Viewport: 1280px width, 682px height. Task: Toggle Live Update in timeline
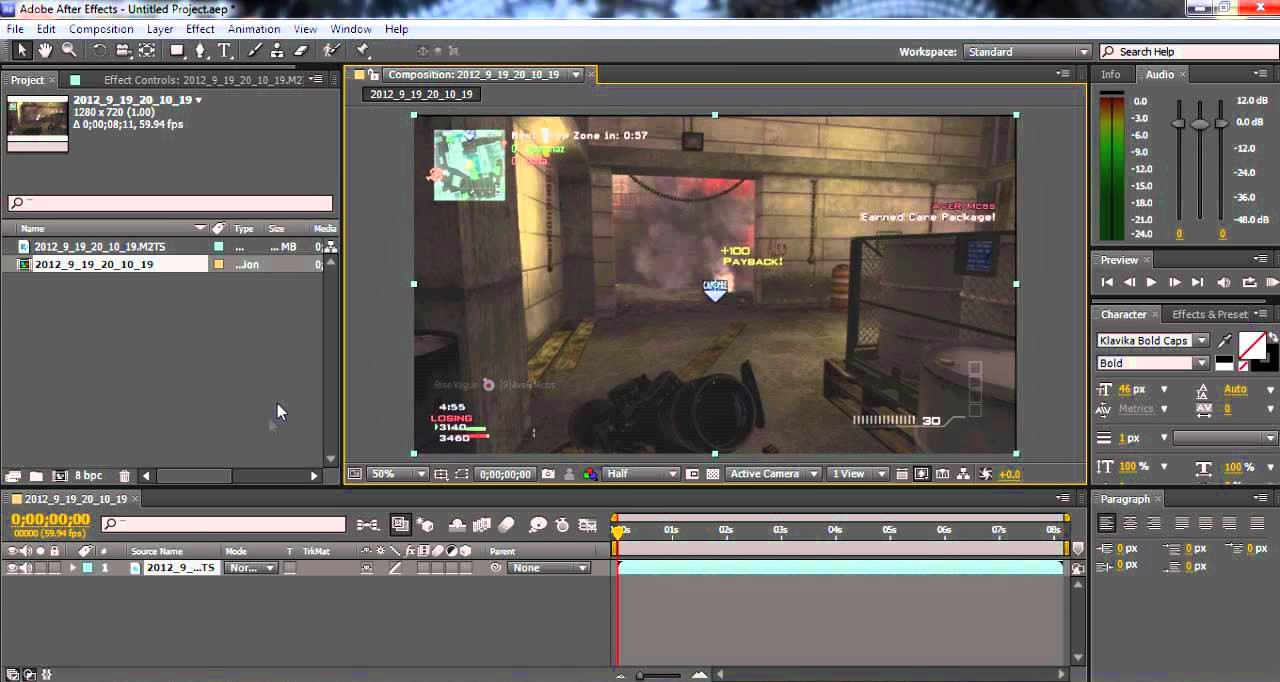tap(400, 525)
